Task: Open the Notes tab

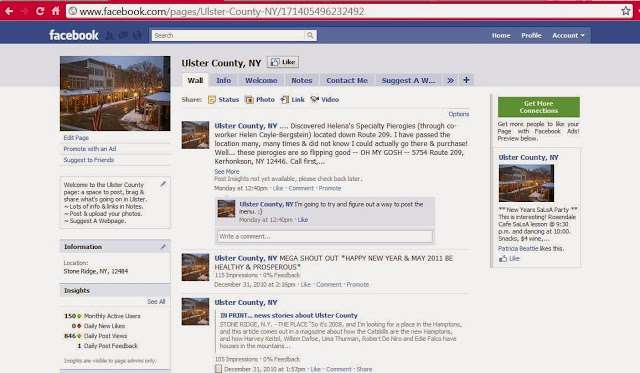Action: [x=302, y=80]
